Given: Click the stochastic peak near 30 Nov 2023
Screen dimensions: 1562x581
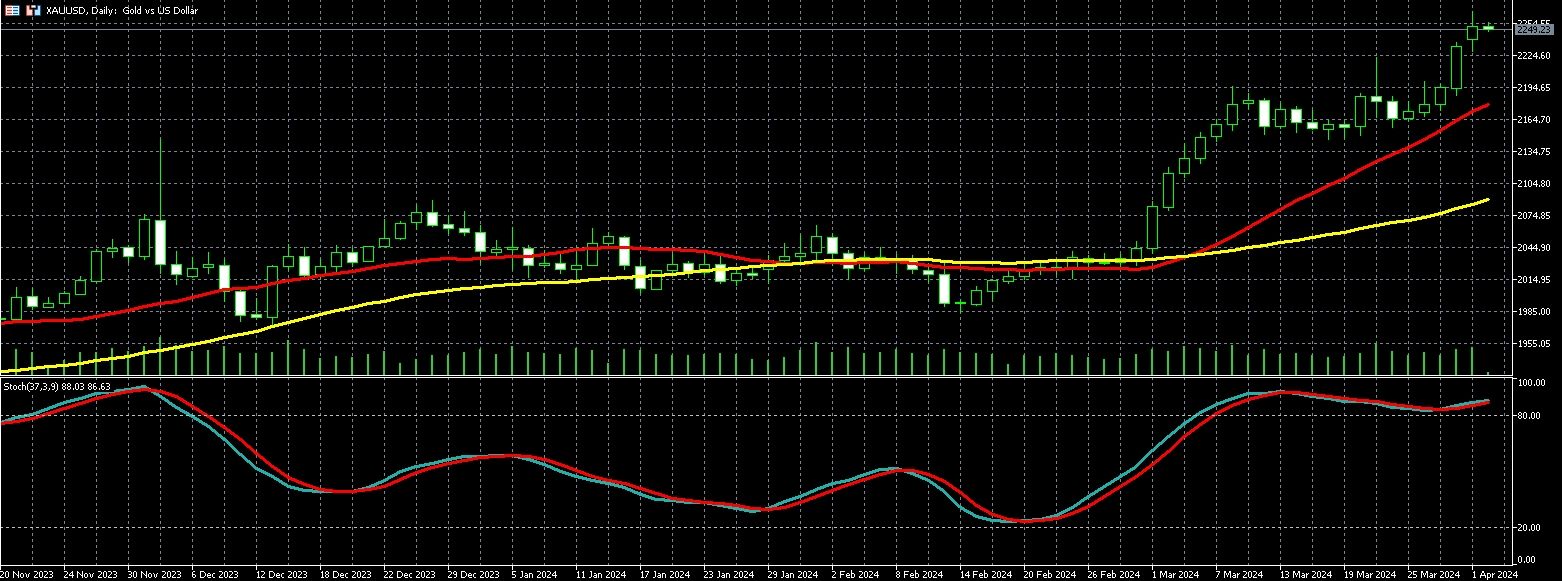Looking at the screenshot, I should pos(143,387).
